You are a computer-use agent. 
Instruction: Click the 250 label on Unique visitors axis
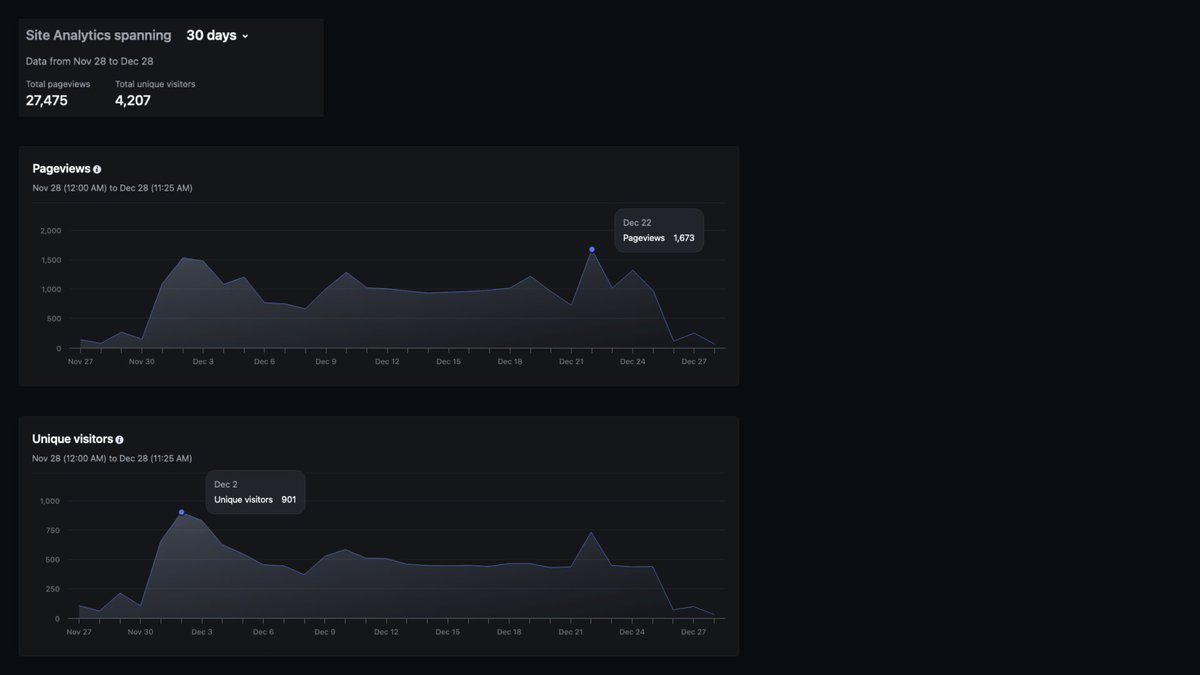(x=53, y=589)
